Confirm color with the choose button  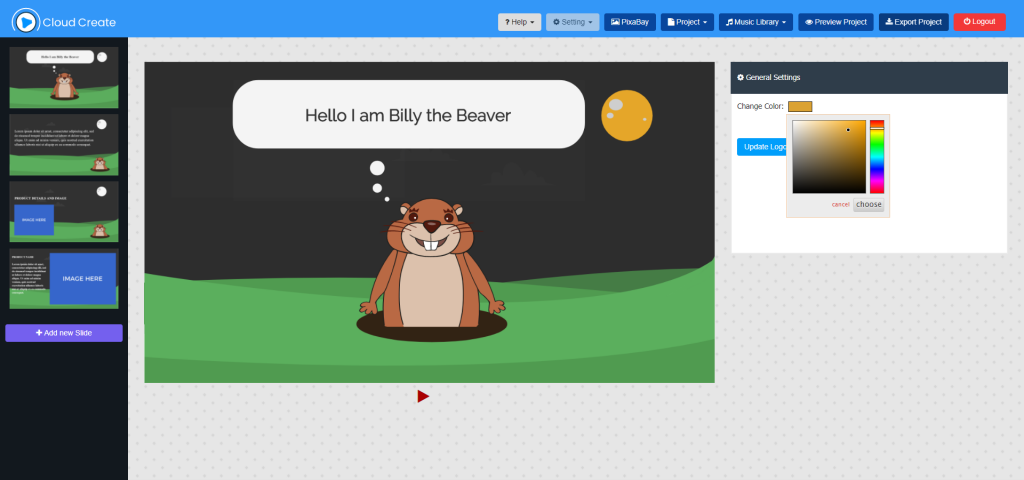(868, 204)
